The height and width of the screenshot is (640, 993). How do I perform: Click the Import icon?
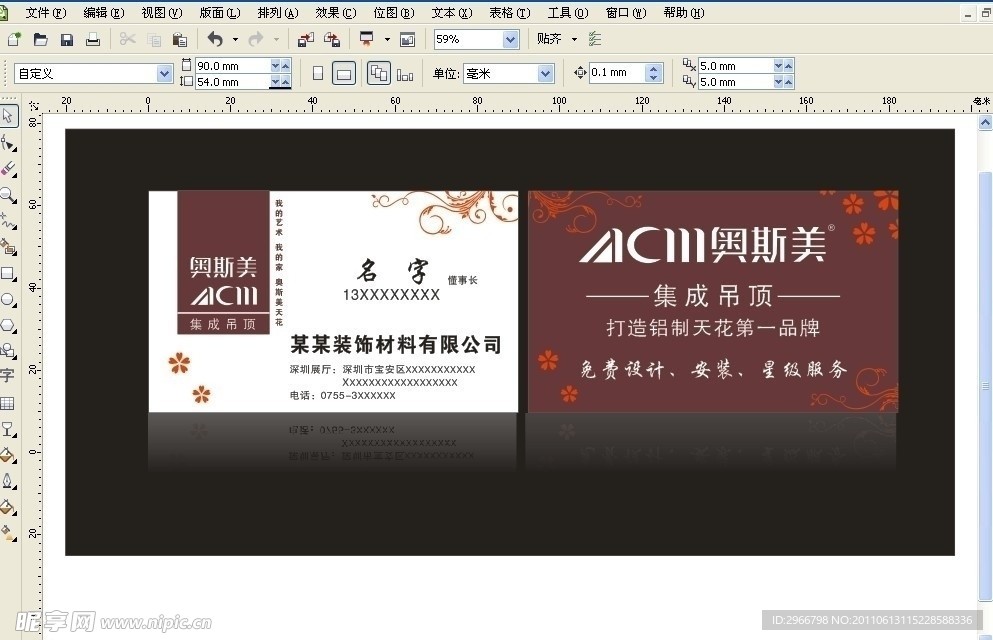click(x=306, y=39)
